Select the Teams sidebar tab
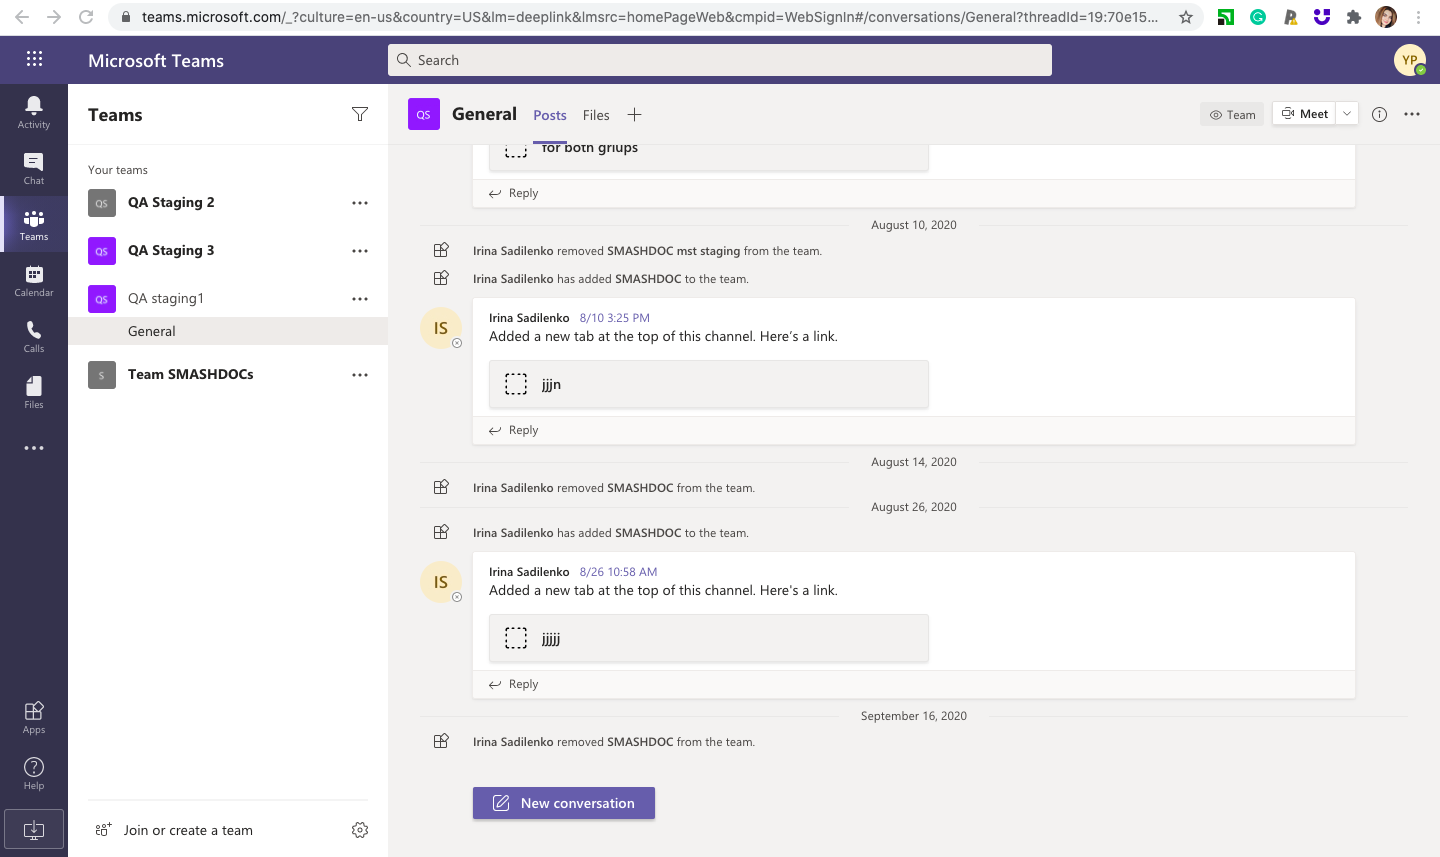 click(34, 224)
